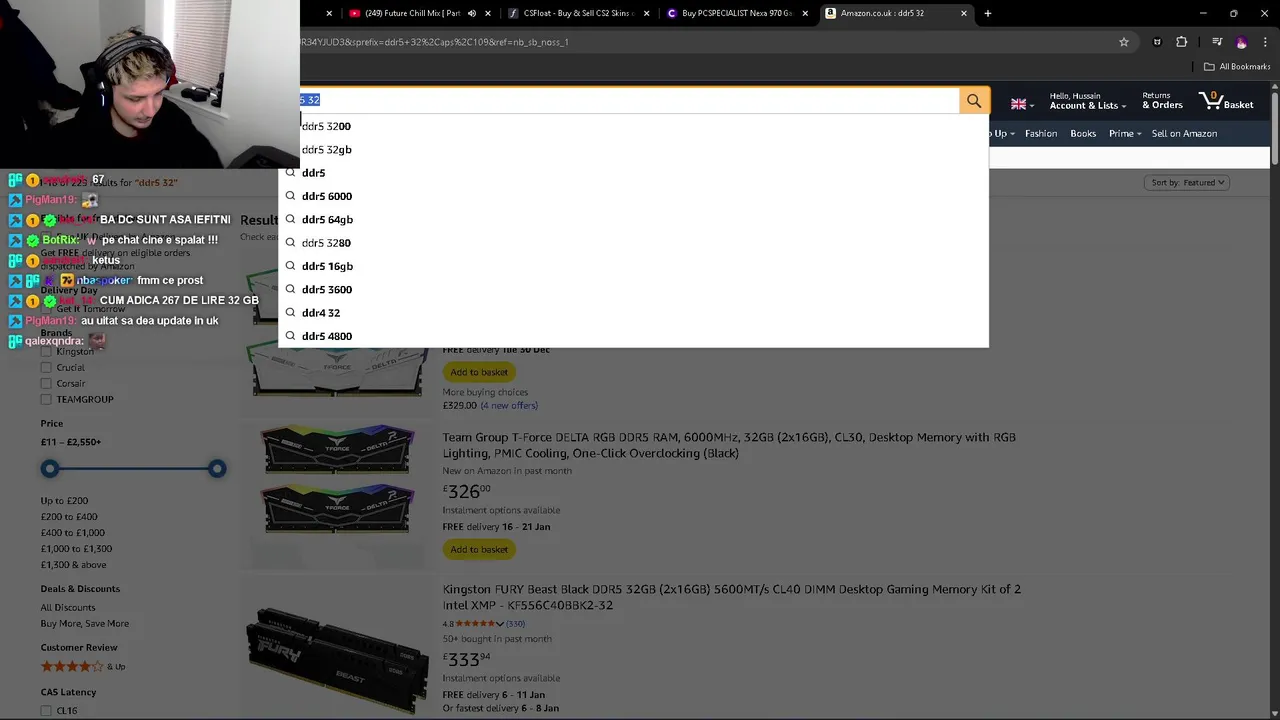This screenshot has height=720, width=1280.
Task: Click the magnifier icon beside ddr4 32
Action: [290, 312]
